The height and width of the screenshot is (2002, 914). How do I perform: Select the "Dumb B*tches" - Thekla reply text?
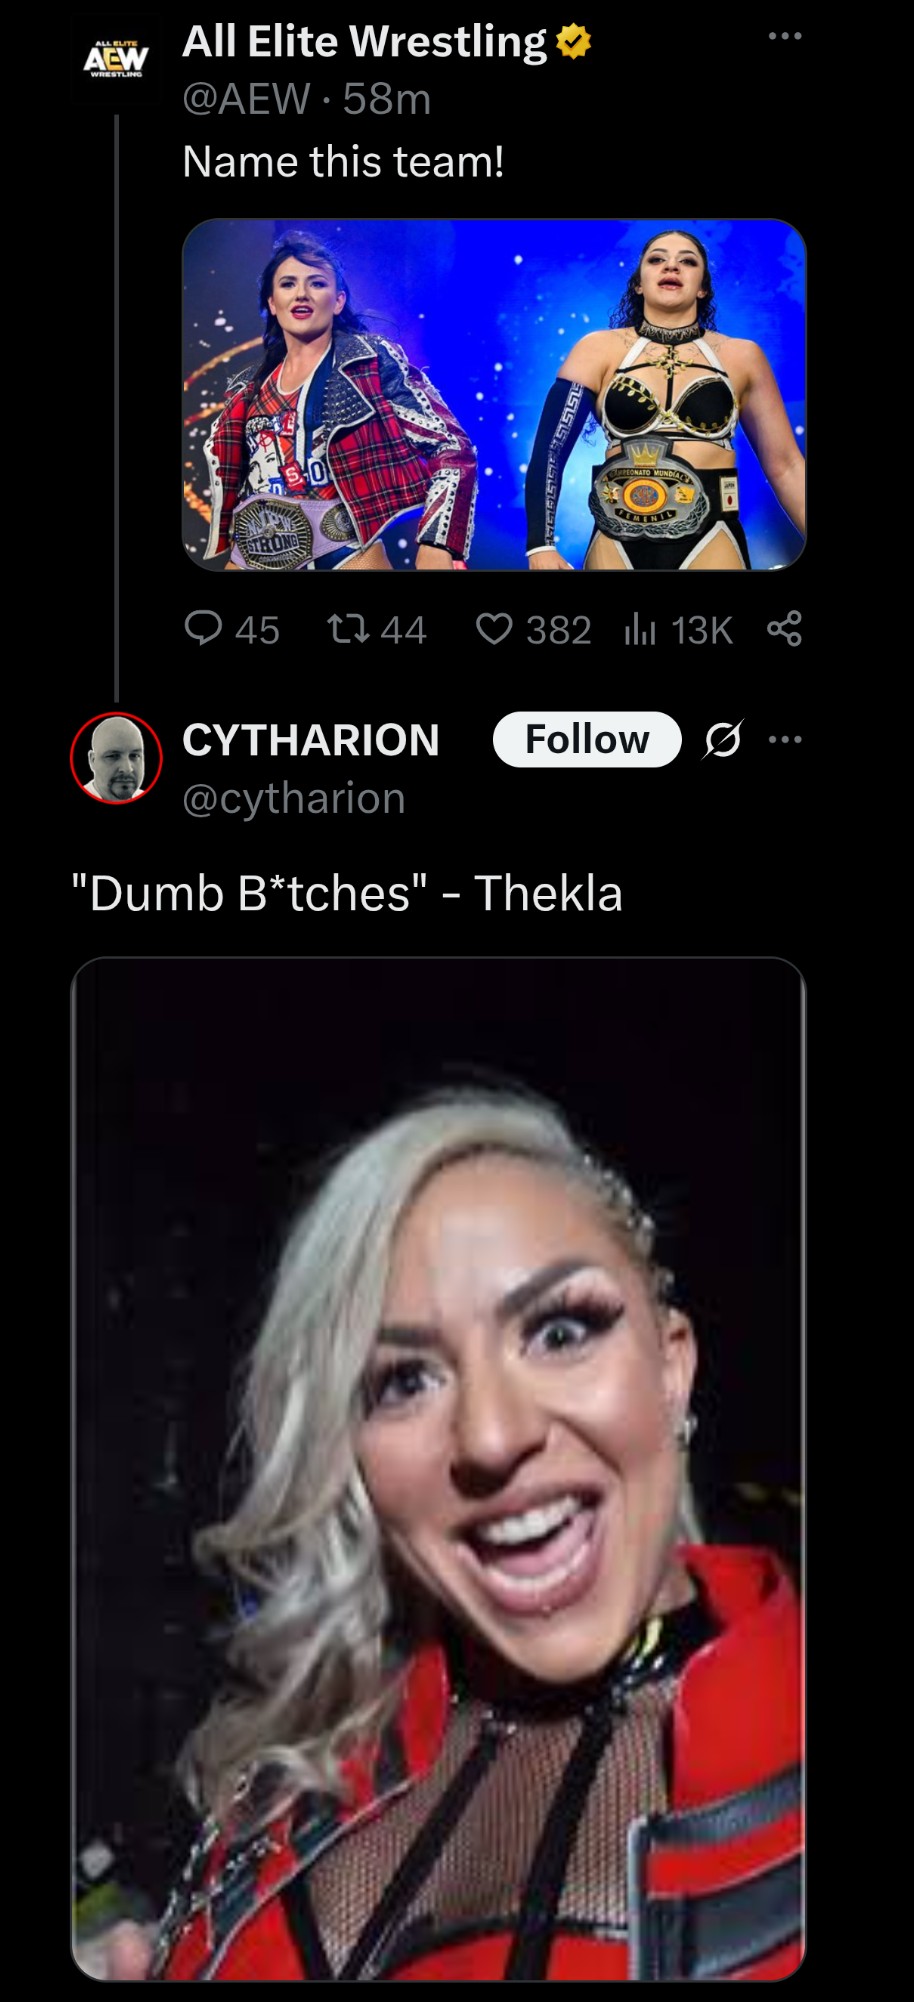click(x=347, y=893)
